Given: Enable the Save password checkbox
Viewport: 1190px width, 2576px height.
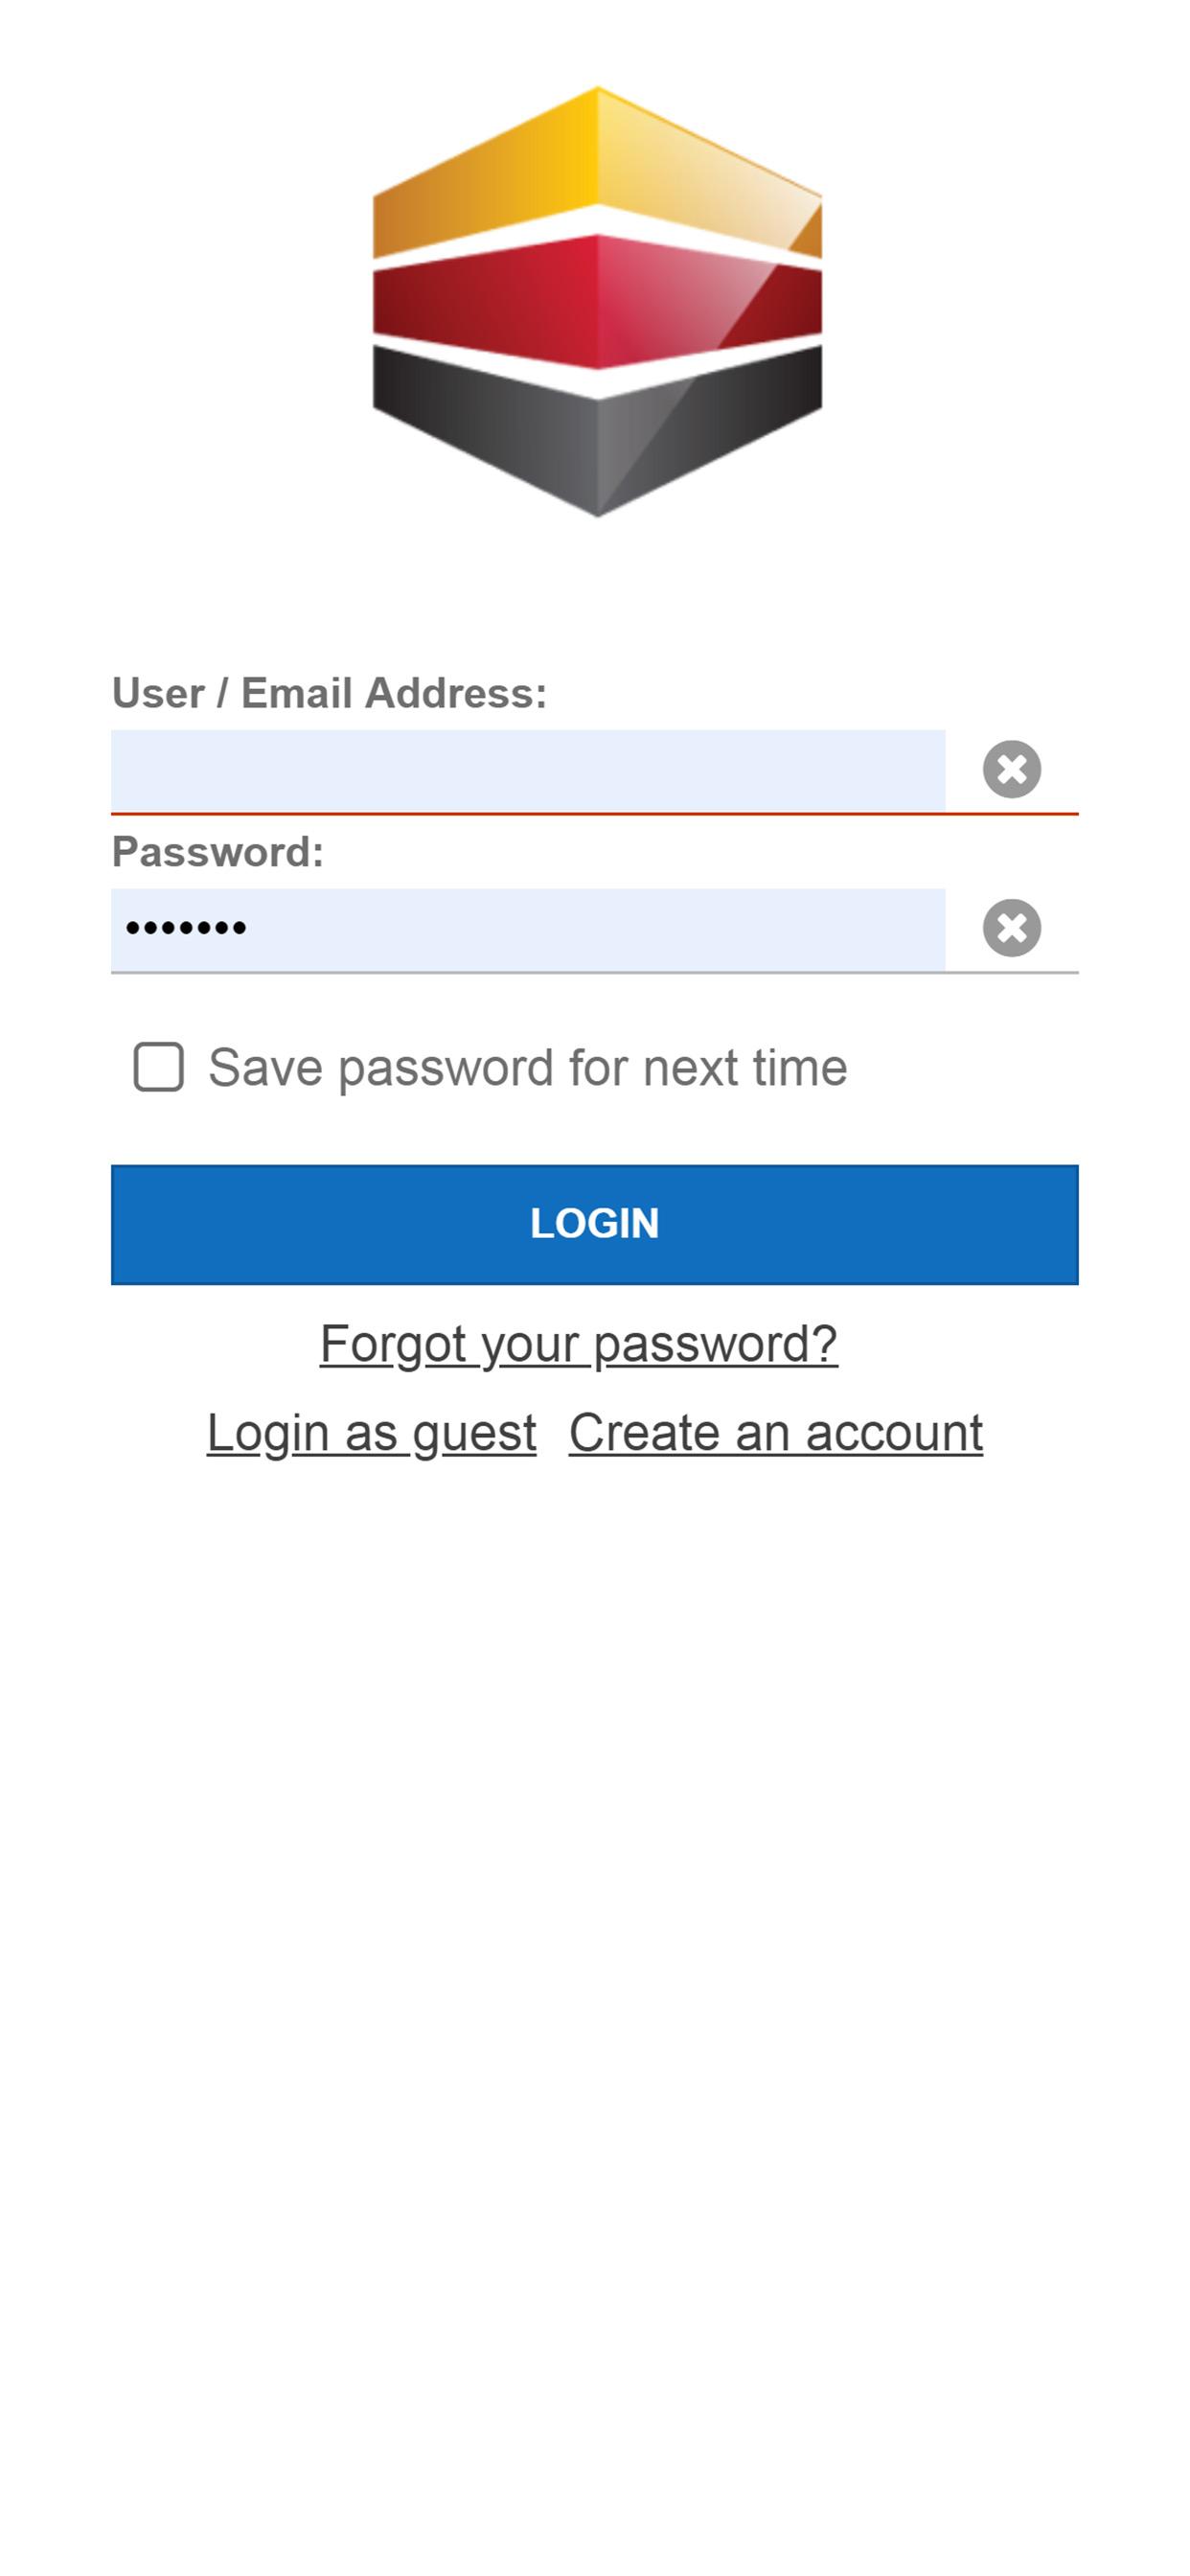Looking at the screenshot, I should tap(159, 1067).
